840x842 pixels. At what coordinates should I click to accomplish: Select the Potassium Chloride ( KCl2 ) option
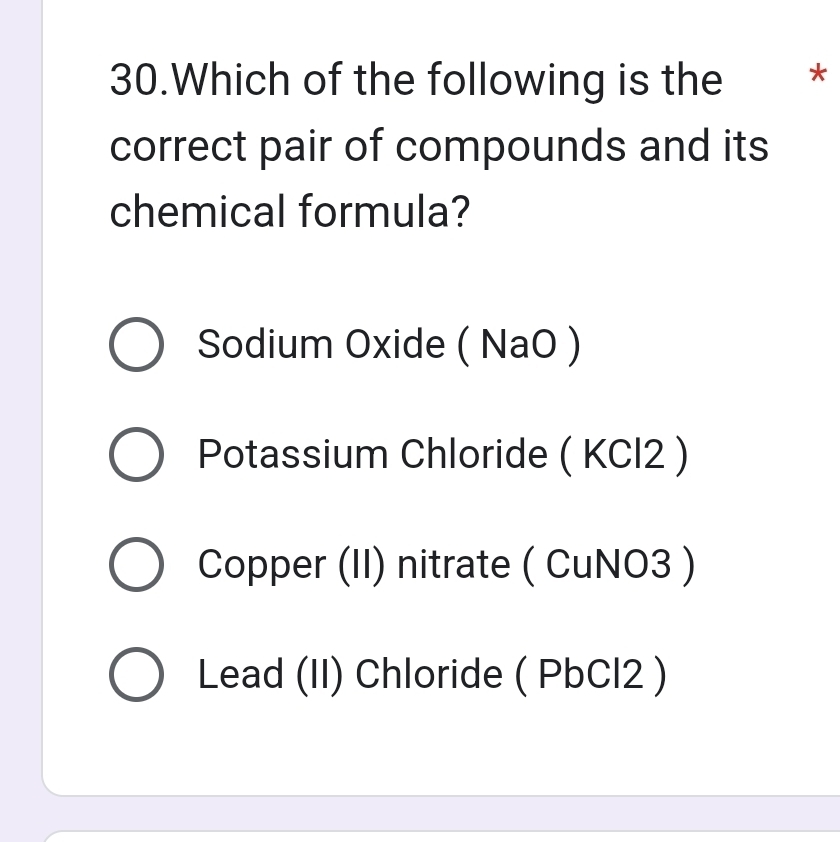pyautogui.click(x=137, y=455)
